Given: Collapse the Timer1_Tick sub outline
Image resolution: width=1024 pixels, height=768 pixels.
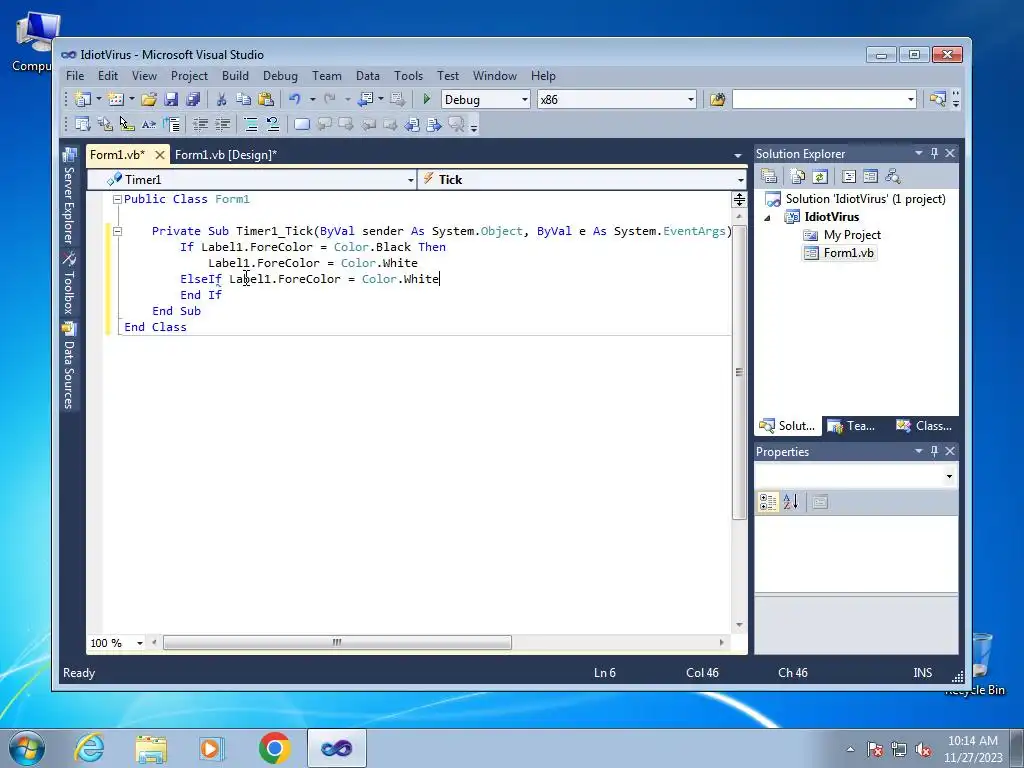Looking at the screenshot, I should click(117, 231).
